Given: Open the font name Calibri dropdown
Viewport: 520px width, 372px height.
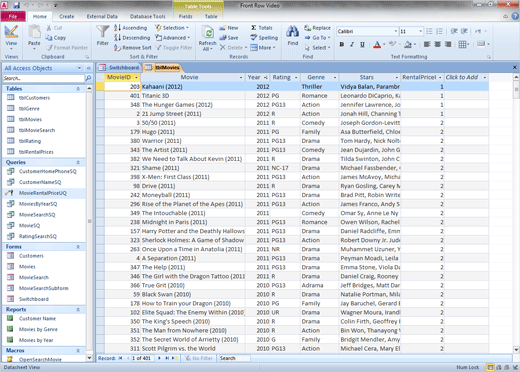Looking at the screenshot, I should (396, 31).
